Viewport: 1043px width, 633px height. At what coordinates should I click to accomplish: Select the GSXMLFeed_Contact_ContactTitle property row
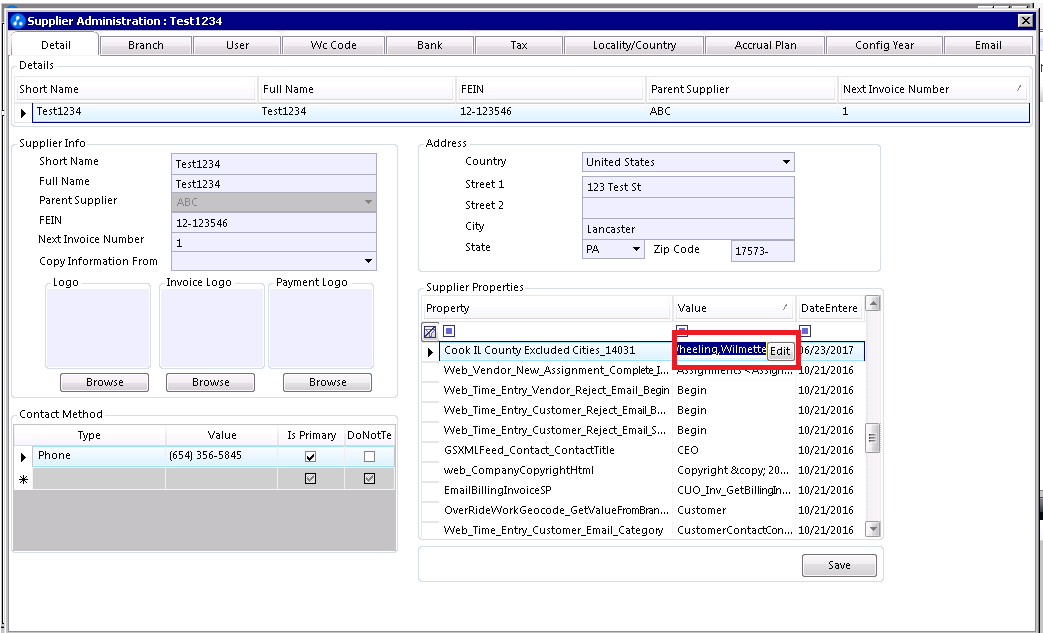point(652,450)
